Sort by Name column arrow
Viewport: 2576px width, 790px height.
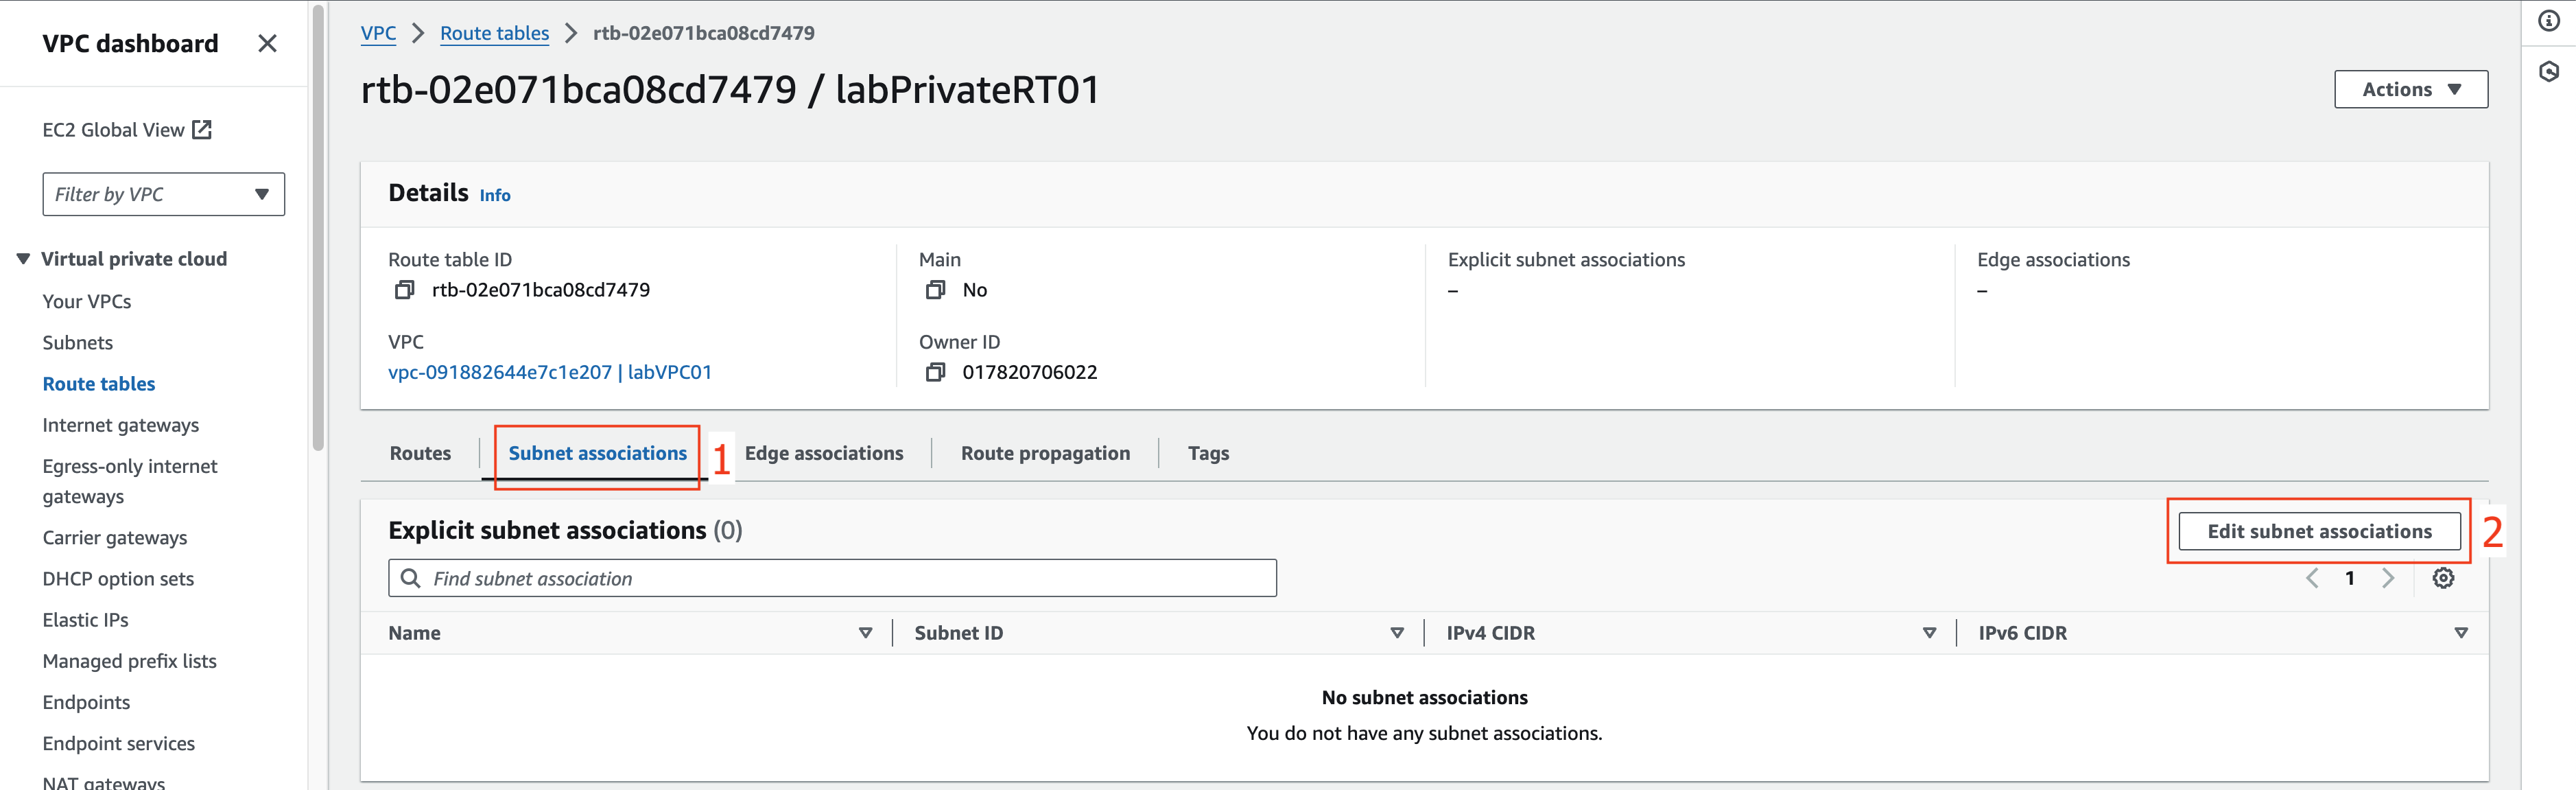click(865, 633)
